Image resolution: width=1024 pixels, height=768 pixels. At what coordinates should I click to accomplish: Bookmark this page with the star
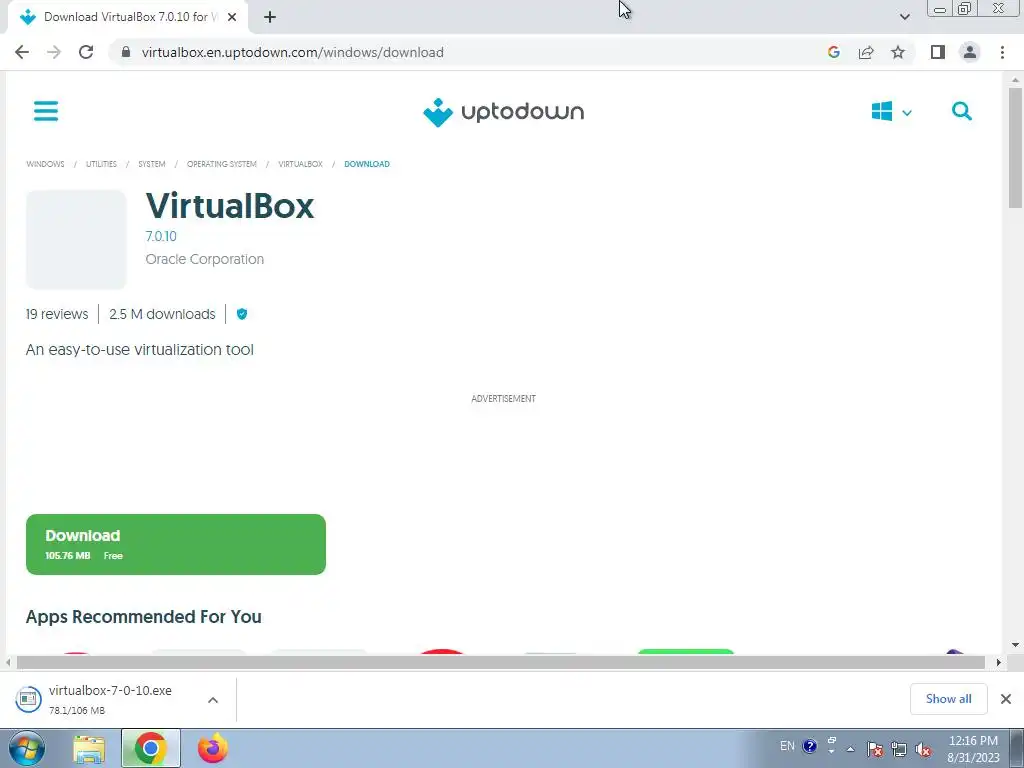(898, 52)
